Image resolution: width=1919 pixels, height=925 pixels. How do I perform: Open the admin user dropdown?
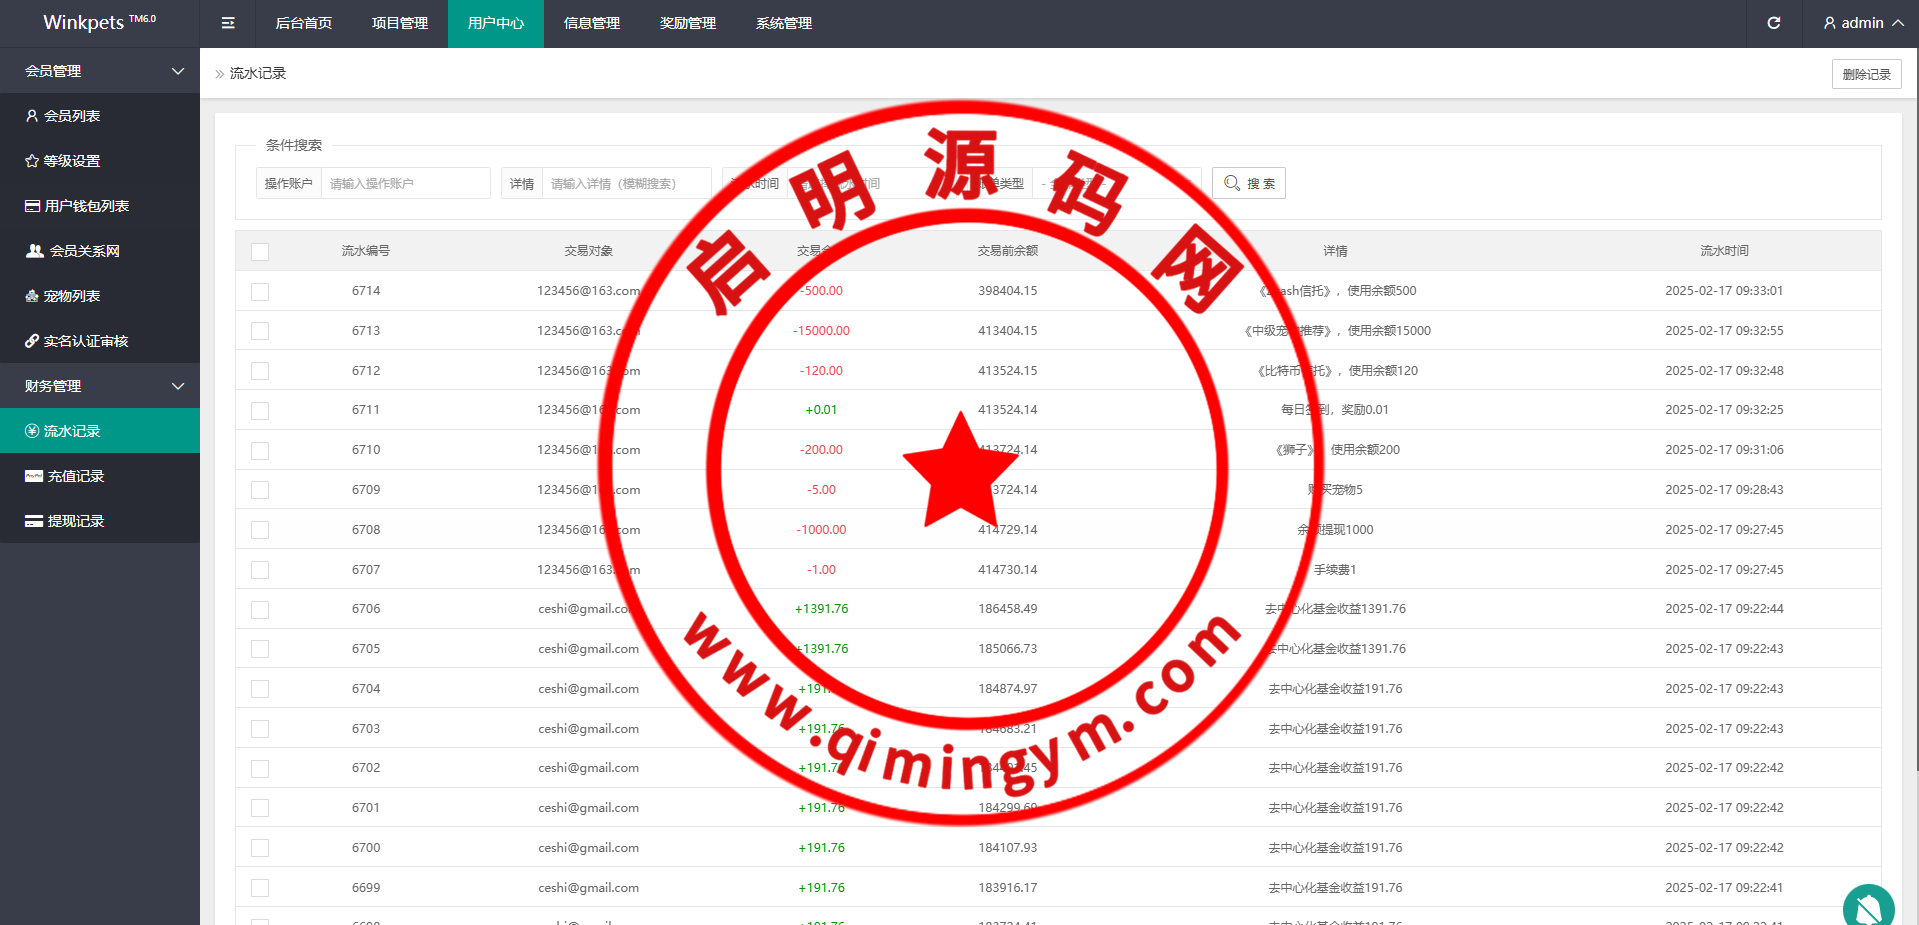point(1862,23)
